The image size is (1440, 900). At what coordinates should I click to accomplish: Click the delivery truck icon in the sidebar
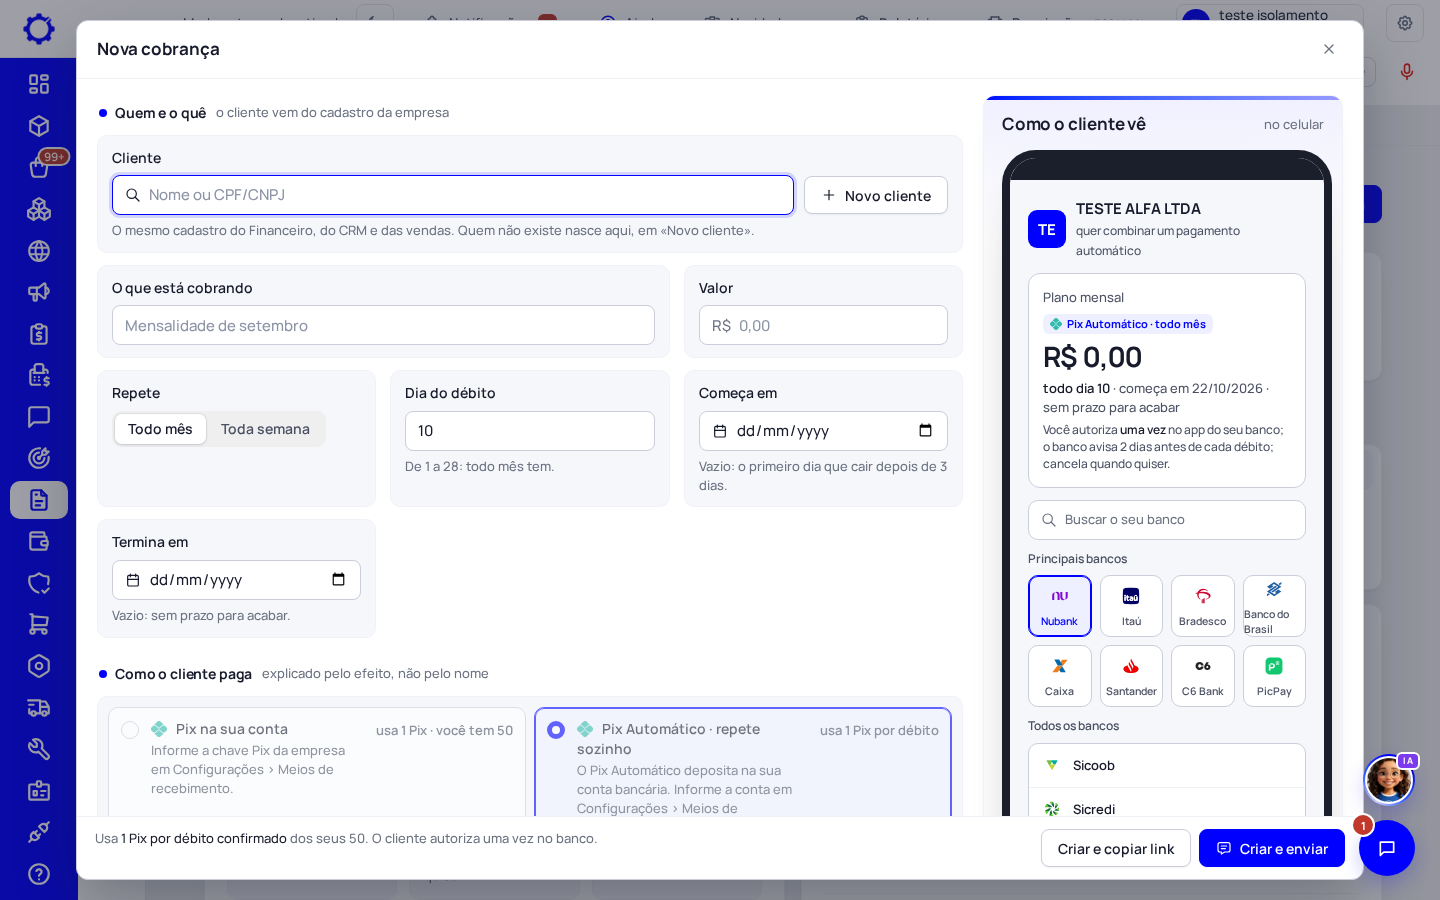click(x=39, y=708)
